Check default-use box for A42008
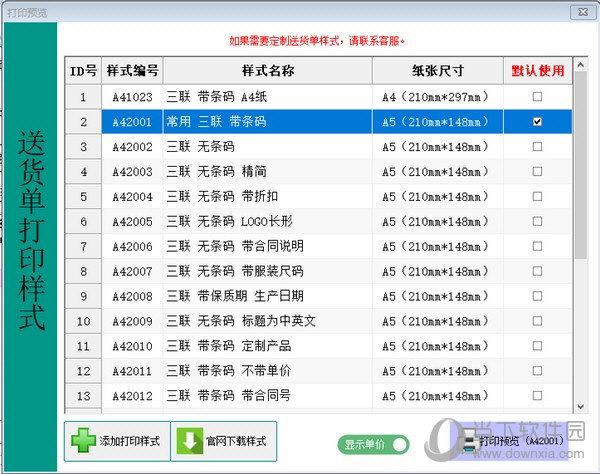The height and width of the screenshot is (474, 600). coord(537,296)
